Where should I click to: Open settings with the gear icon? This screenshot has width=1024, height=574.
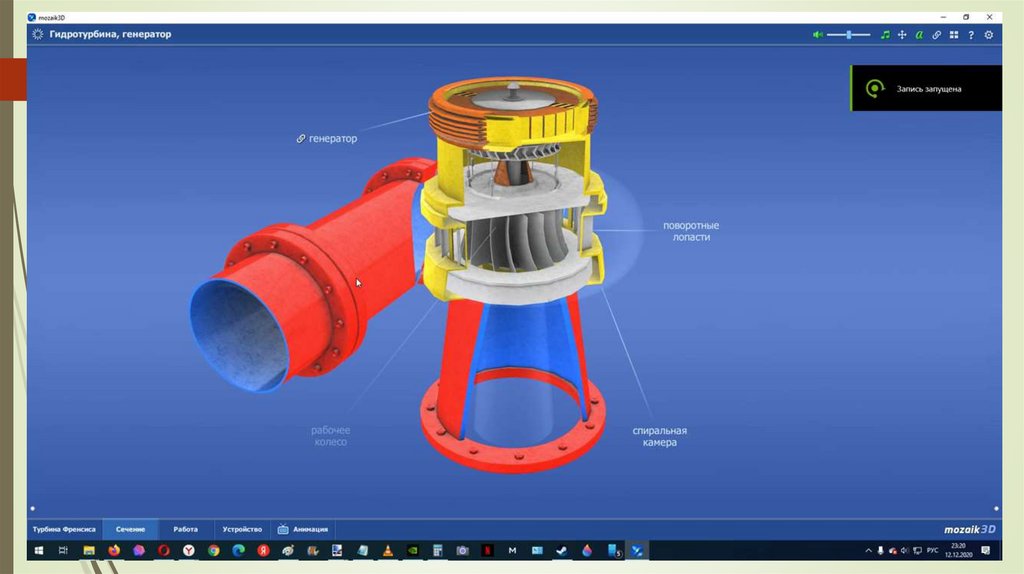(x=989, y=35)
